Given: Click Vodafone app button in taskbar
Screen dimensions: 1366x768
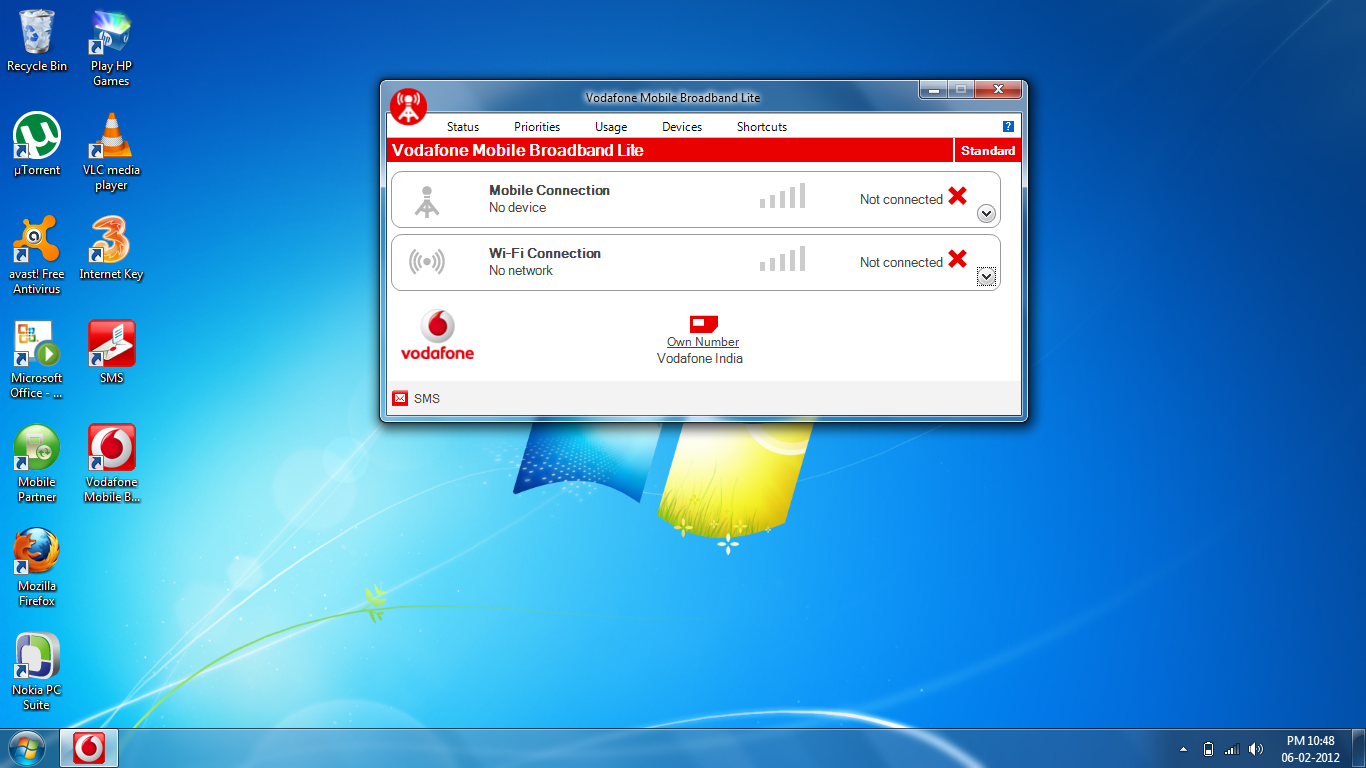Looking at the screenshot, I should click(x=89, y=748).
